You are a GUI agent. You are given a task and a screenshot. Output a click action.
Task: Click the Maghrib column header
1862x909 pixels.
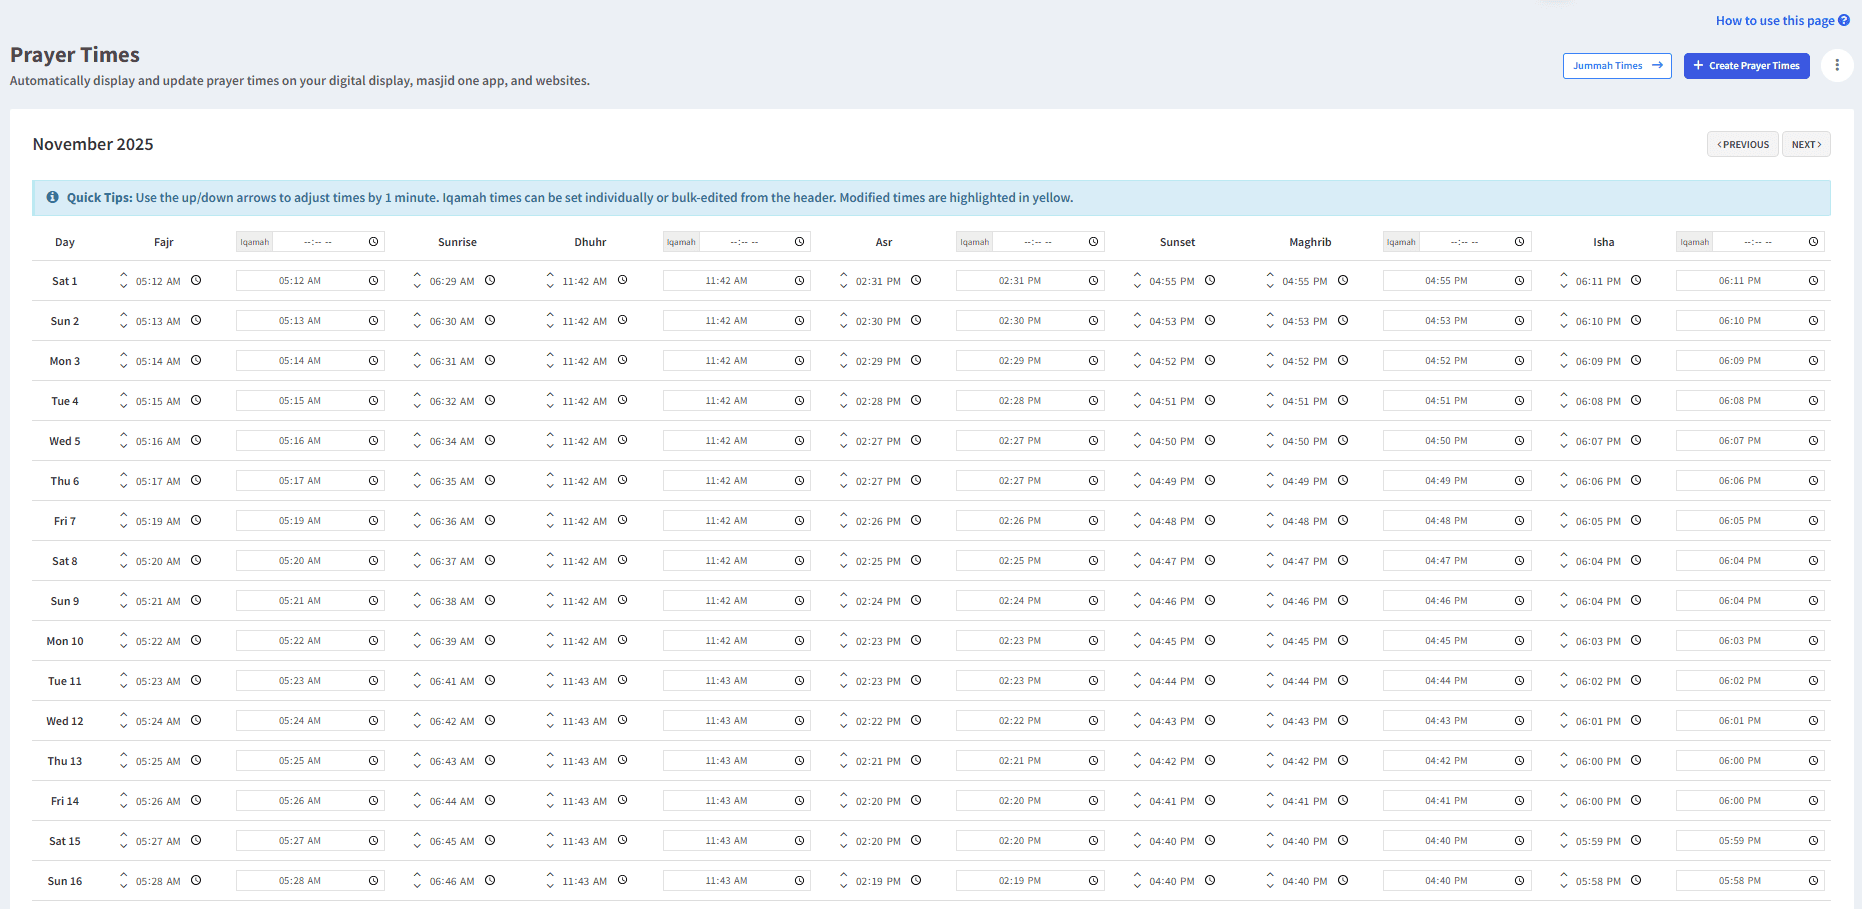point(1310,242)
